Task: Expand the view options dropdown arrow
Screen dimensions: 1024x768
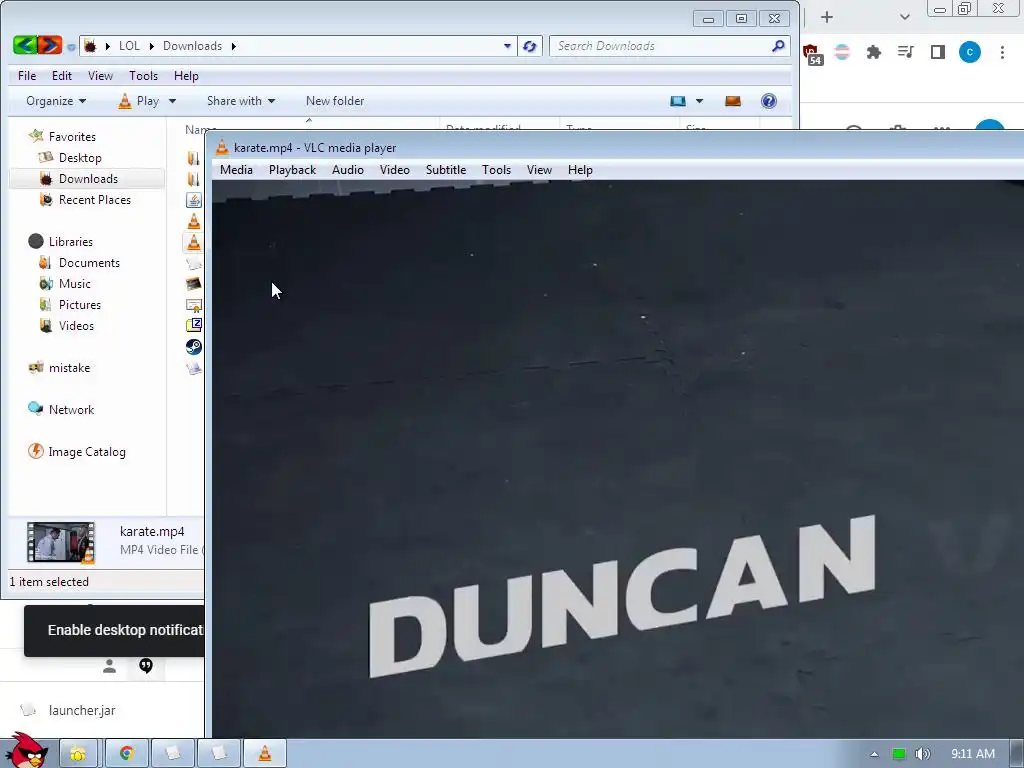Action: [x=699, y=101]
